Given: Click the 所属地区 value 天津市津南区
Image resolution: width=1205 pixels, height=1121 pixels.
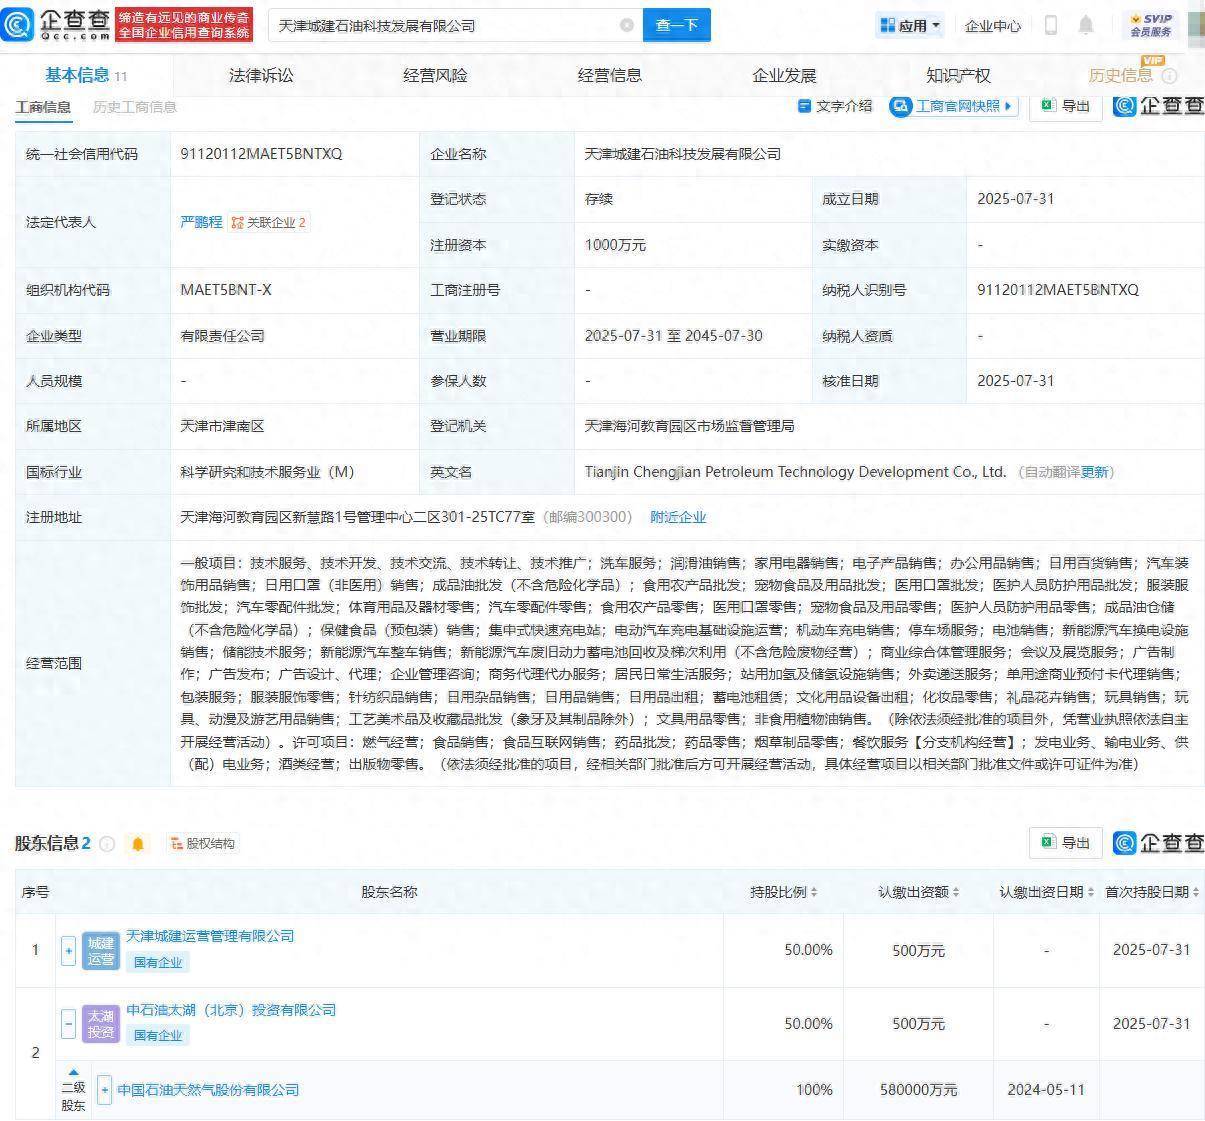Looking at the screenshot, I should click(222, 426).
